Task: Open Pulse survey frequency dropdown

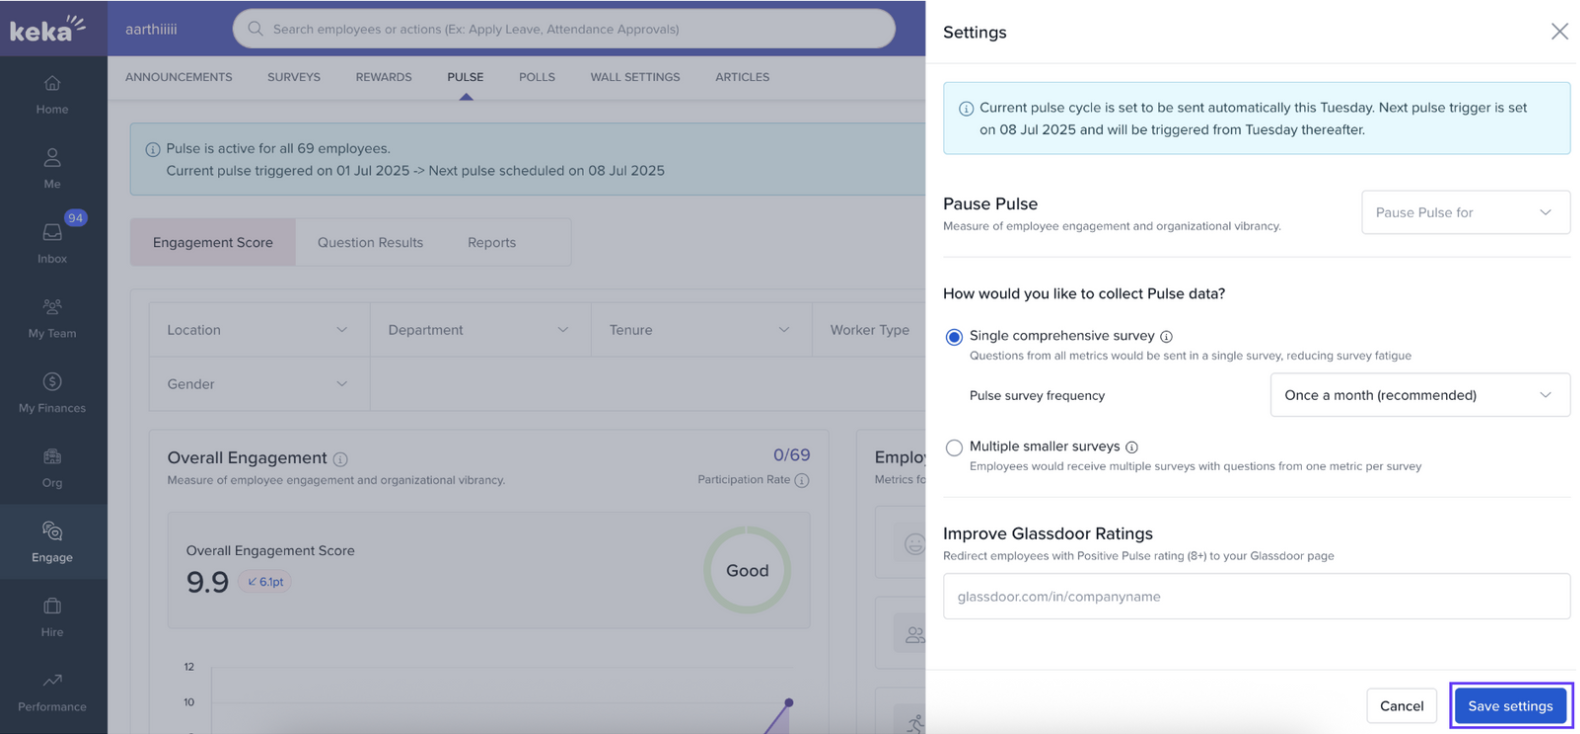Action: [1419, 395]
